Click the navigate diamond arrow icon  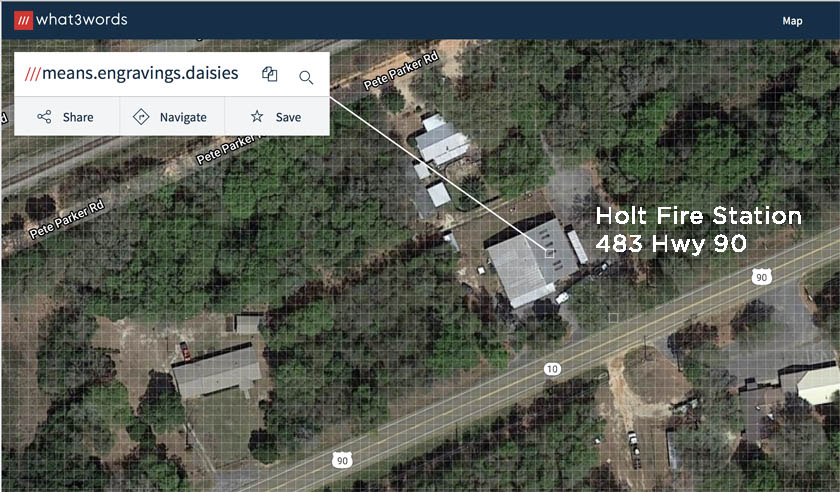[x=141, y=116]
